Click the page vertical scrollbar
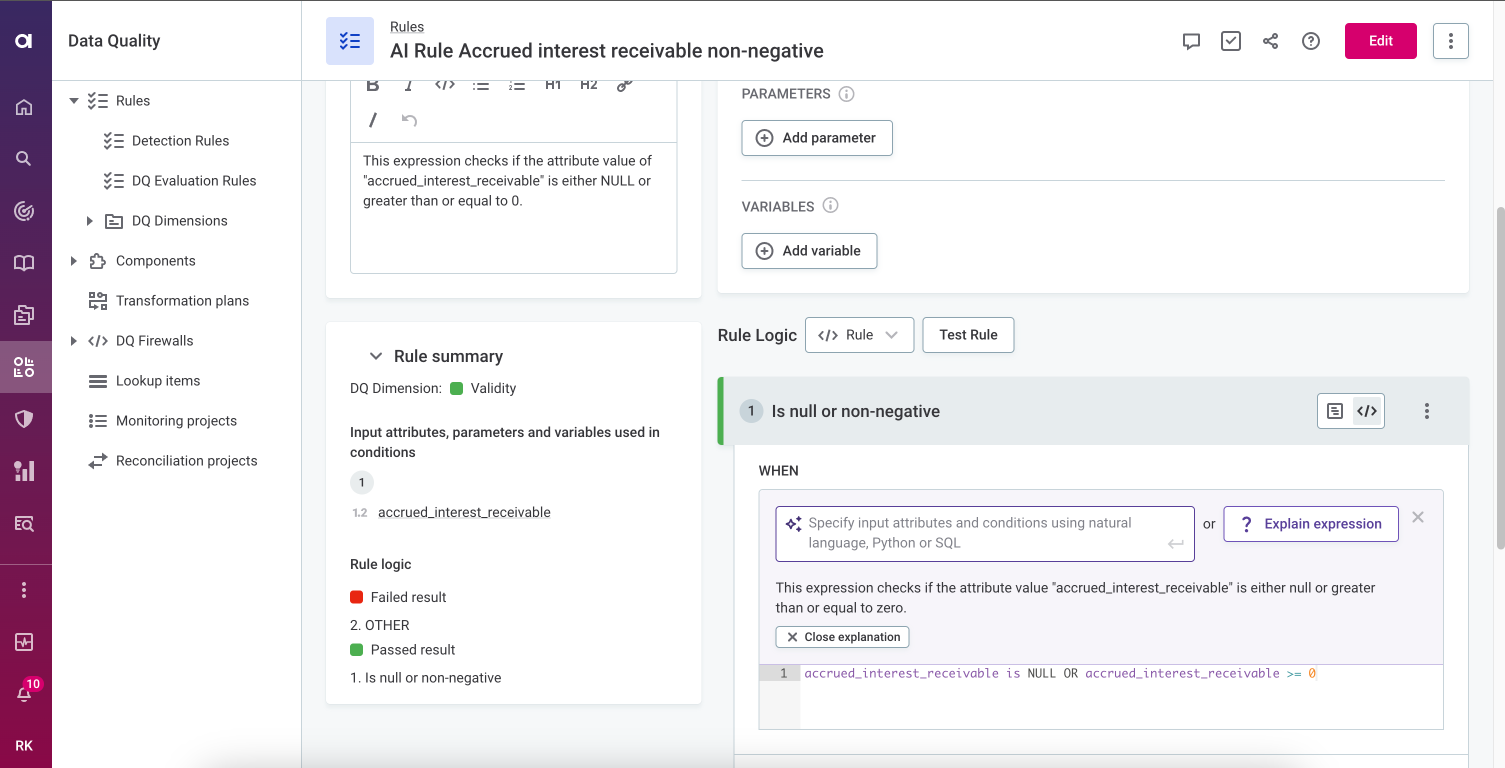This screenshot has width=1505, height=768. 1498,380
